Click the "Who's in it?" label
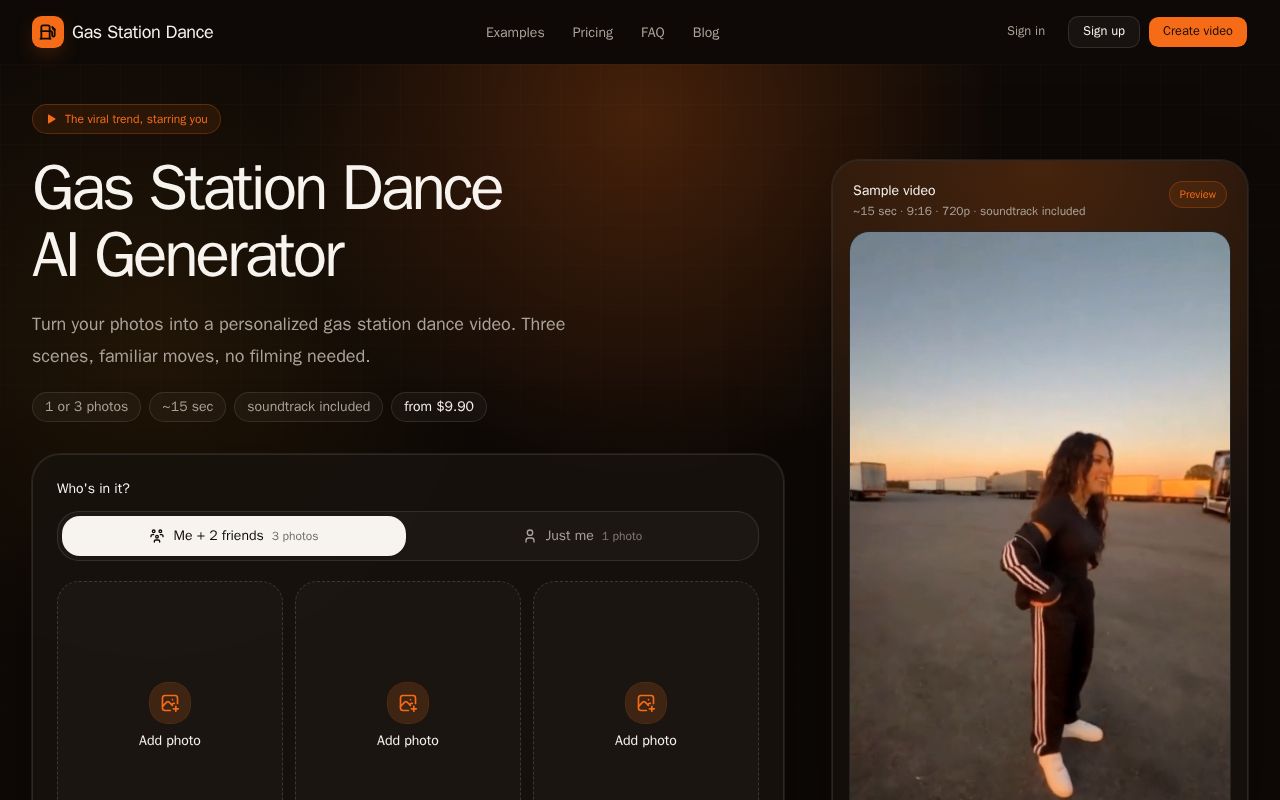Image resolution: width=1280 pixels, height=800 pixels. [x=93, y=489]
